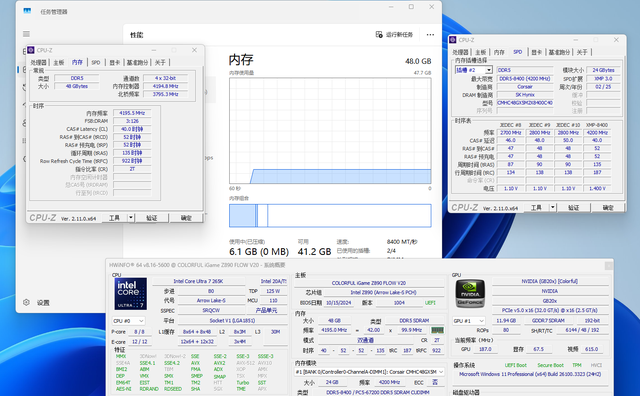This screenshot has height=396, width=640.
Task: Open 关于 tab in the CPU-Z memory-timings window
Action: 160,62
